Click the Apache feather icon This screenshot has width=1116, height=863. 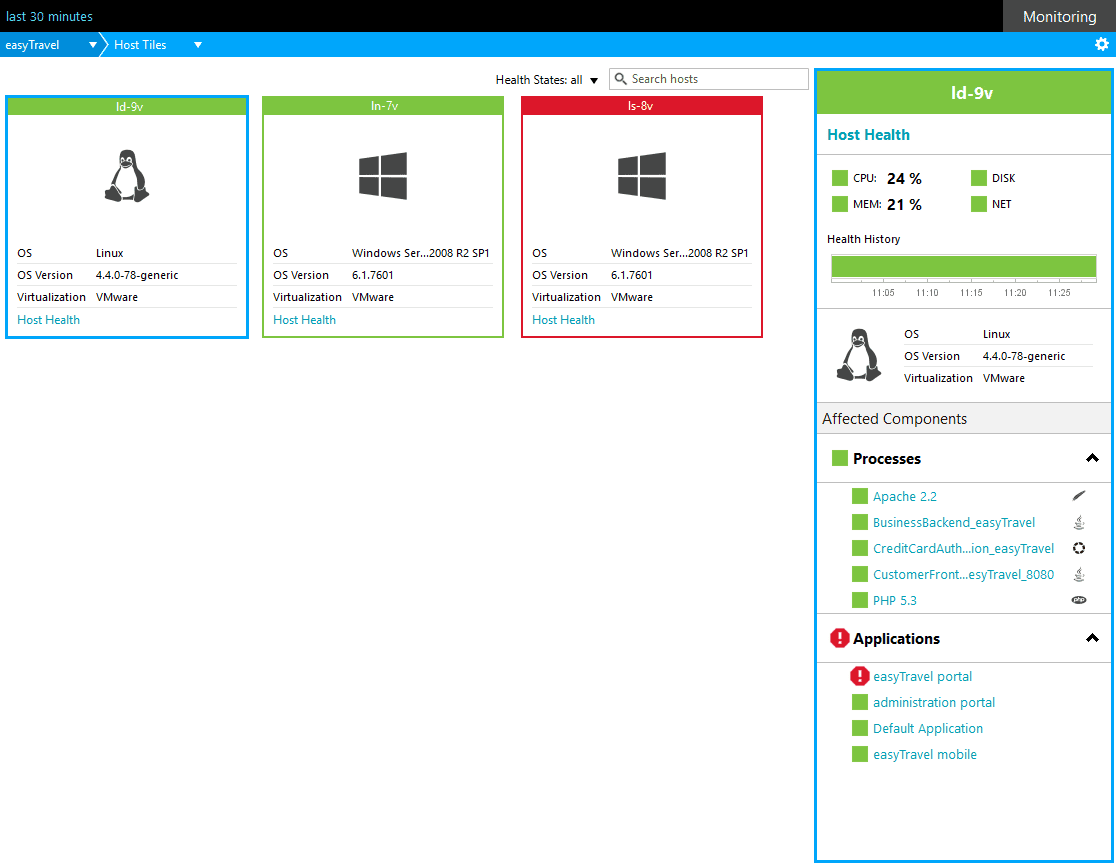(1079, 496)
